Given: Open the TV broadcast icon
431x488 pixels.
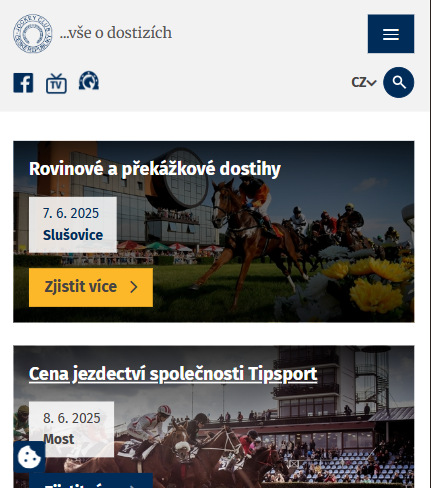Looking at the screenshot, I should pos(56,84).
